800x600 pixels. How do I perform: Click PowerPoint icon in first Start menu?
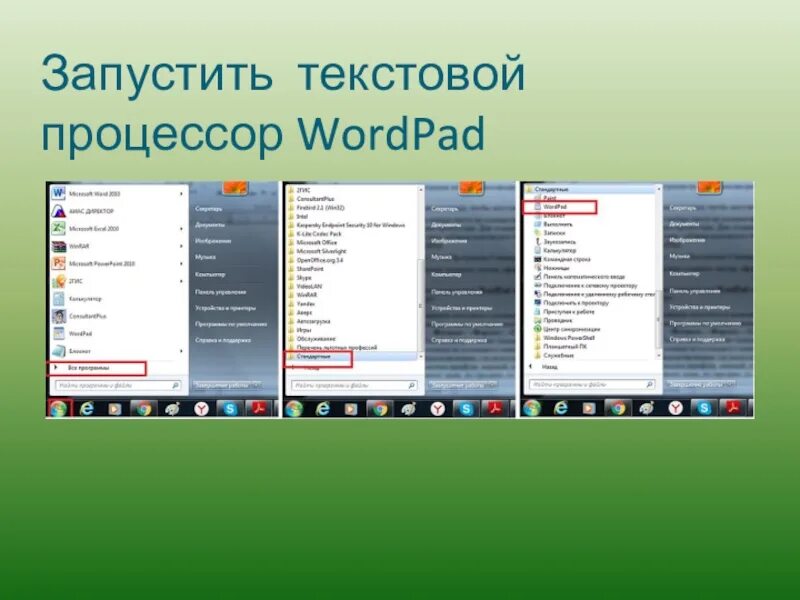tap(59, 264)
